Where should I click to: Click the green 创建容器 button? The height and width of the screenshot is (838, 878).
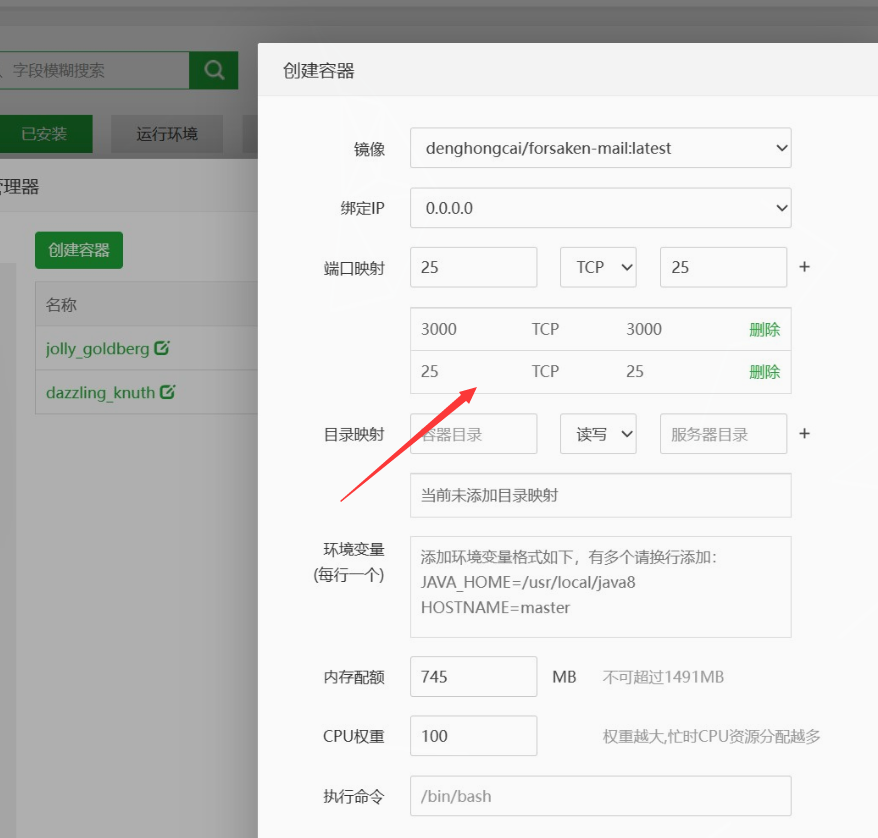(x=79, y=250)
